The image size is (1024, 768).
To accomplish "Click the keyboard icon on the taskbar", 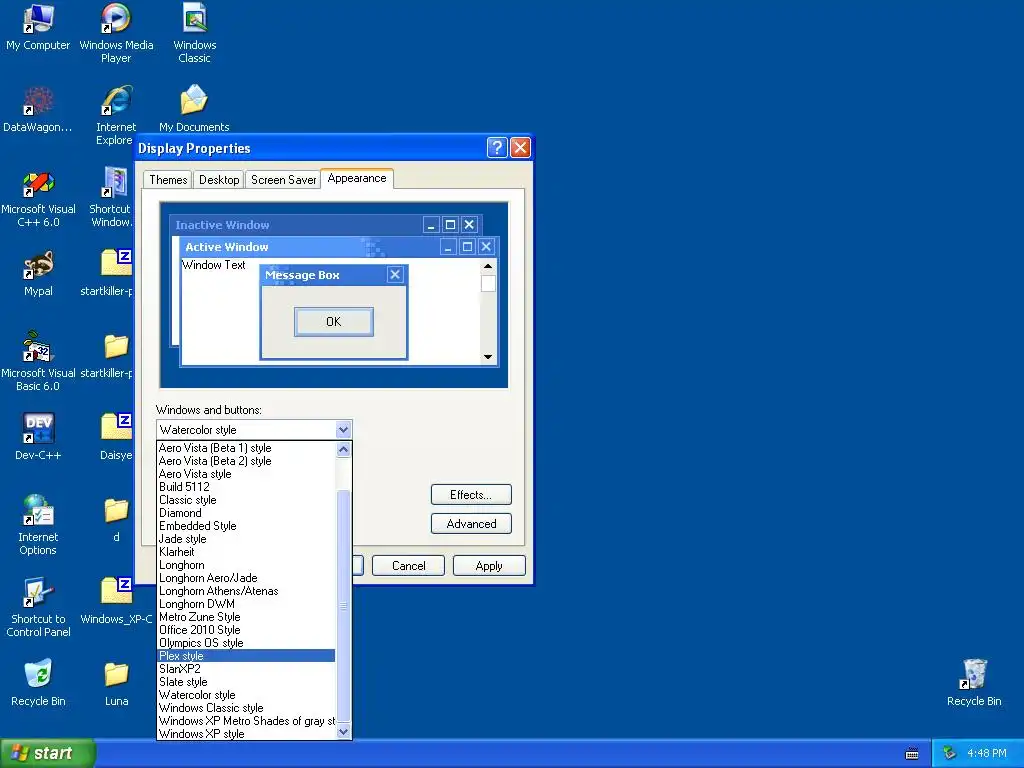I will click(x=912, y=754).
